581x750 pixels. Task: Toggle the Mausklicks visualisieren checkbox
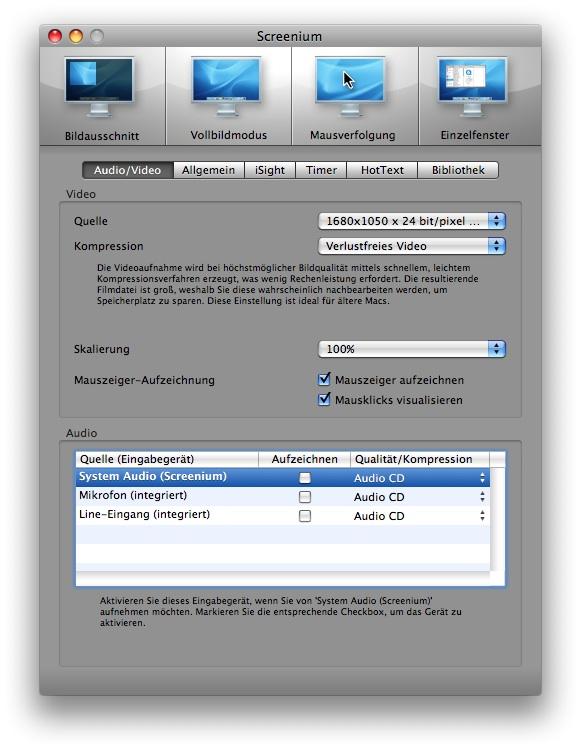coord(324,399)
